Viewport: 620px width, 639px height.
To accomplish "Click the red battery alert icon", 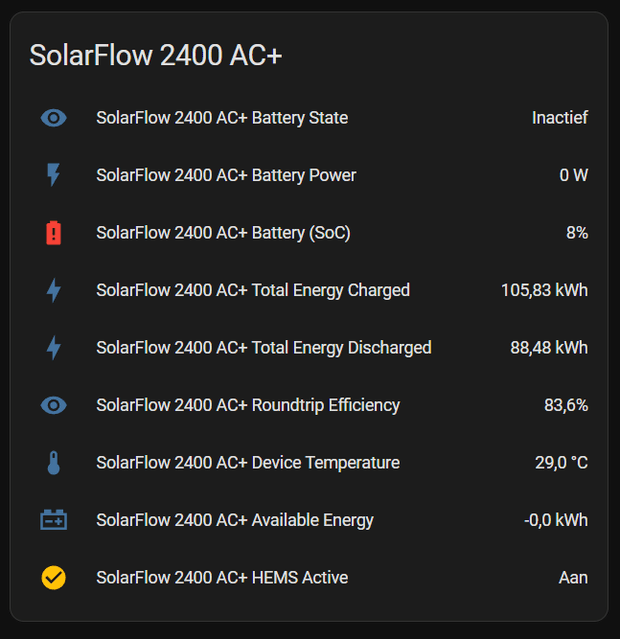I will [53, 233].
